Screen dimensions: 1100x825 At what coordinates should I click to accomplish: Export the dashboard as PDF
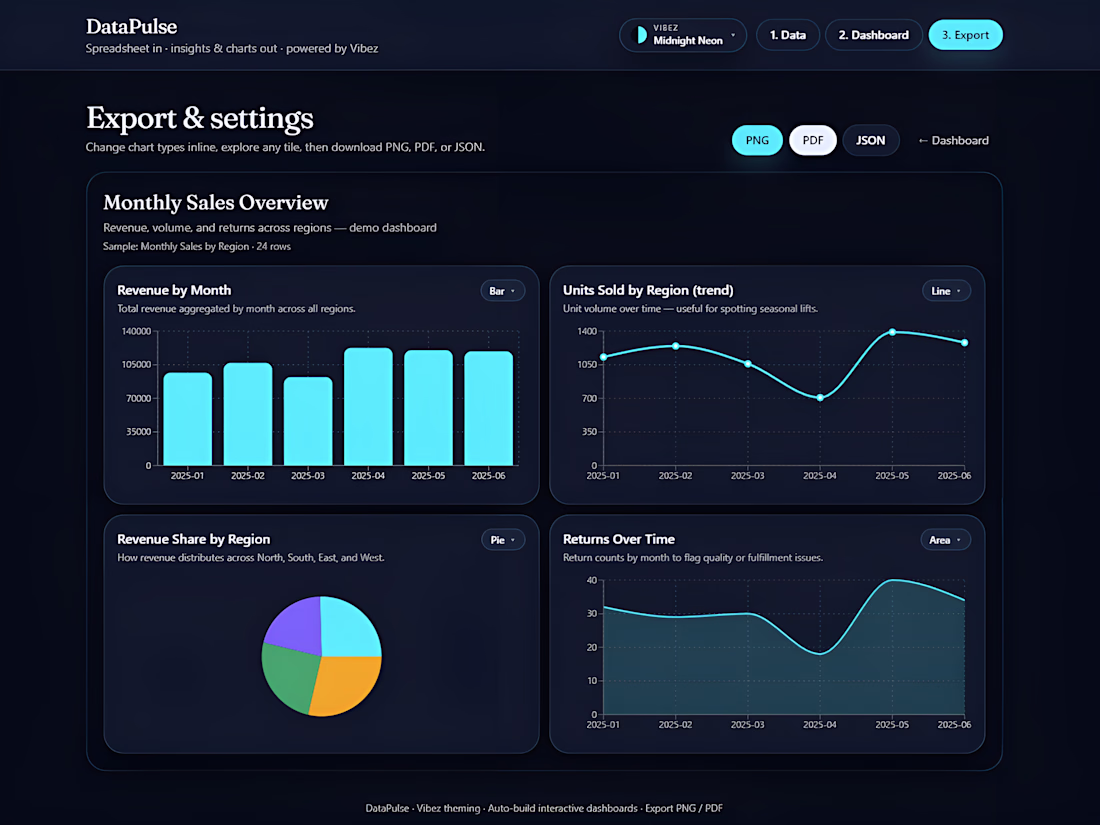[813, 140]
